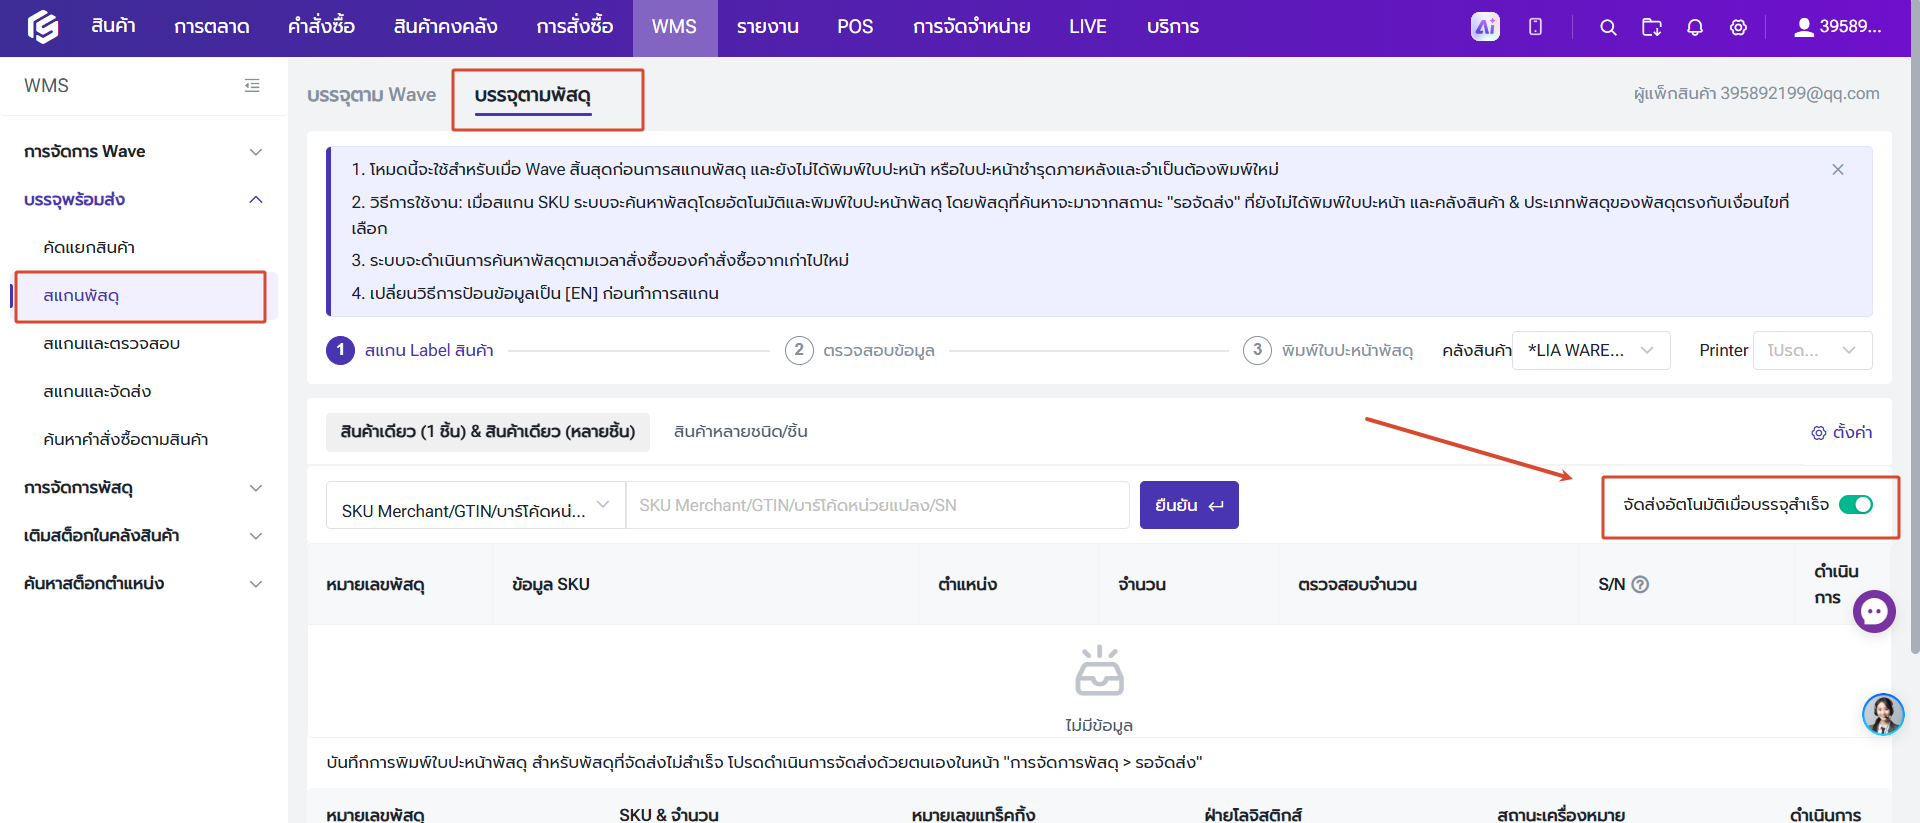Click the customer service avatar
The height and width of the screenshot is (823, 1920).
click(1883, 715)
